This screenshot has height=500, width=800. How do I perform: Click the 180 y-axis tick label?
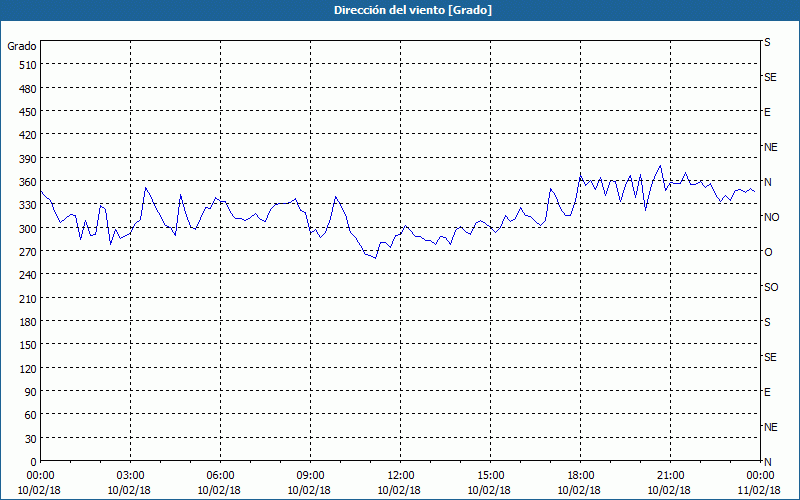[28, 322]
